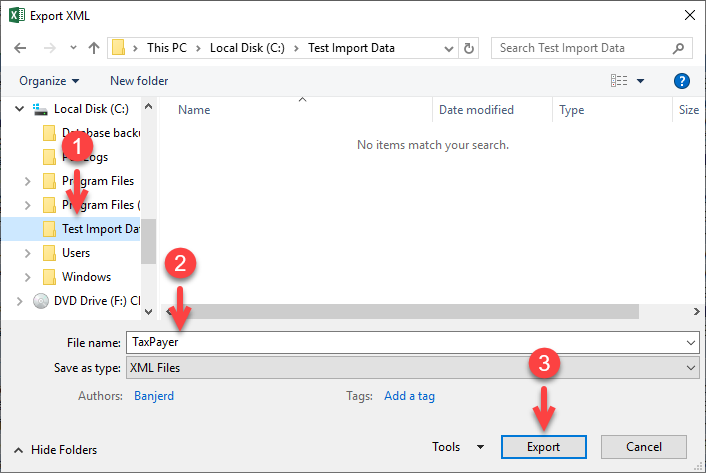The image size is (706, 473).
Task: Click the change view icon
Action: pyautogui.click(x=619, y=81)
